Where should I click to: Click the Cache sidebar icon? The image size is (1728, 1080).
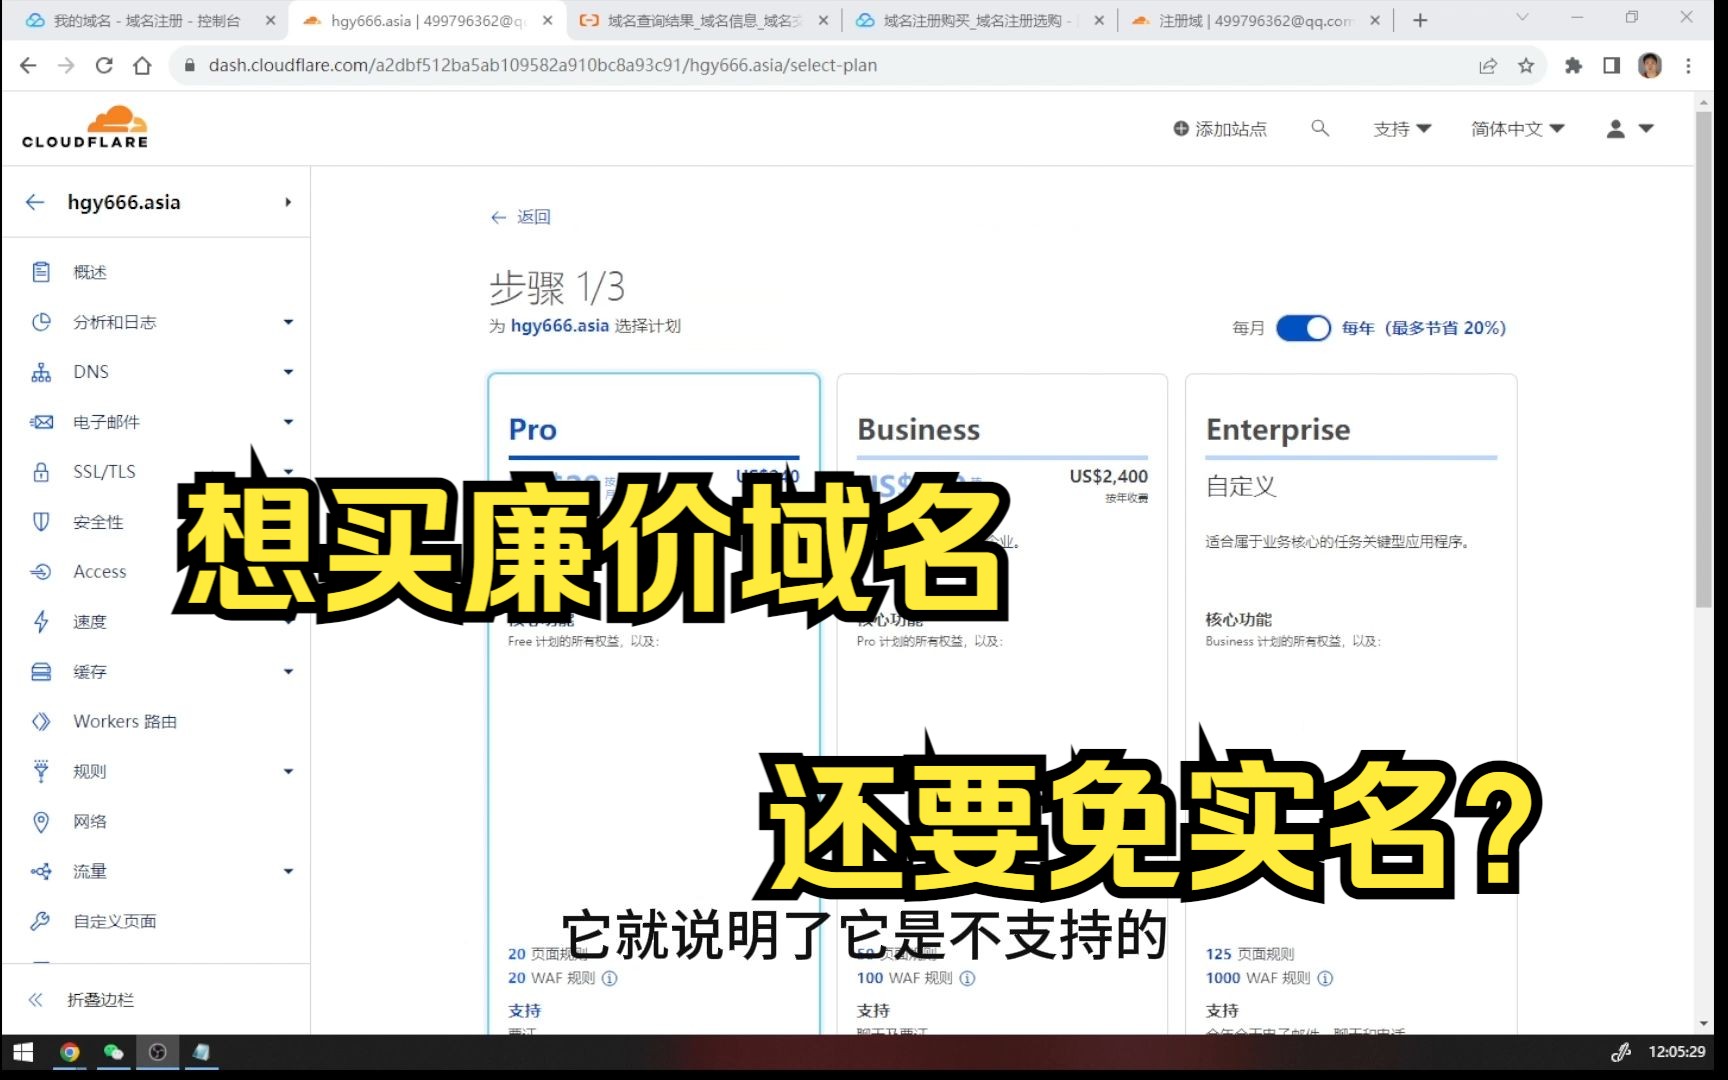coord(41,672)
